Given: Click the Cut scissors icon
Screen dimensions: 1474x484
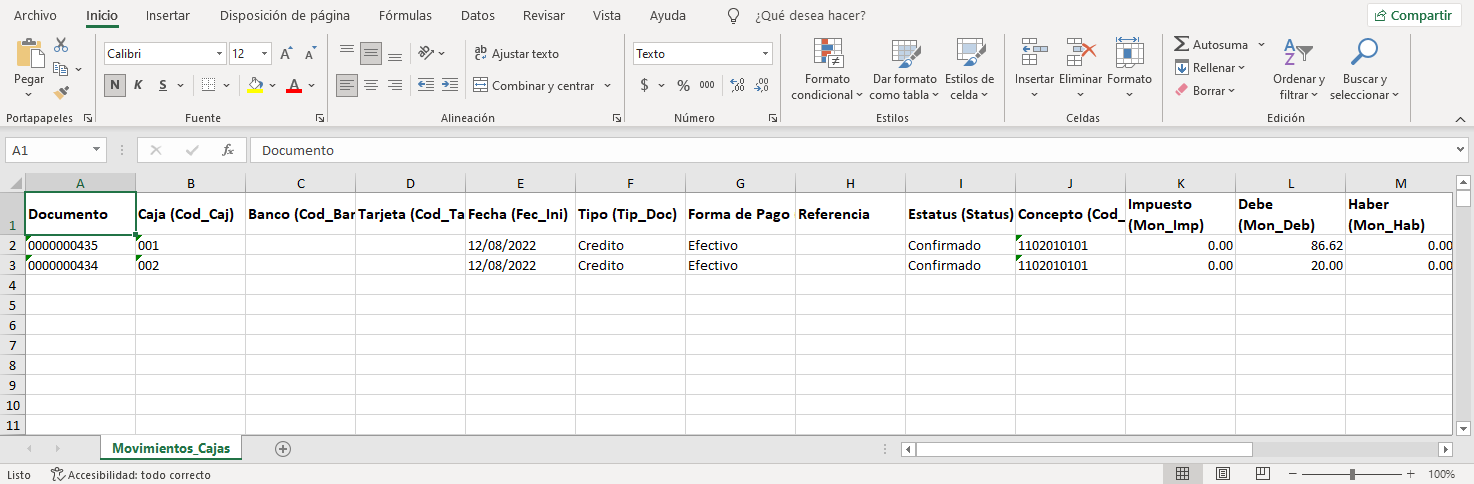Looking at the screenshot, I should (61, 45).
